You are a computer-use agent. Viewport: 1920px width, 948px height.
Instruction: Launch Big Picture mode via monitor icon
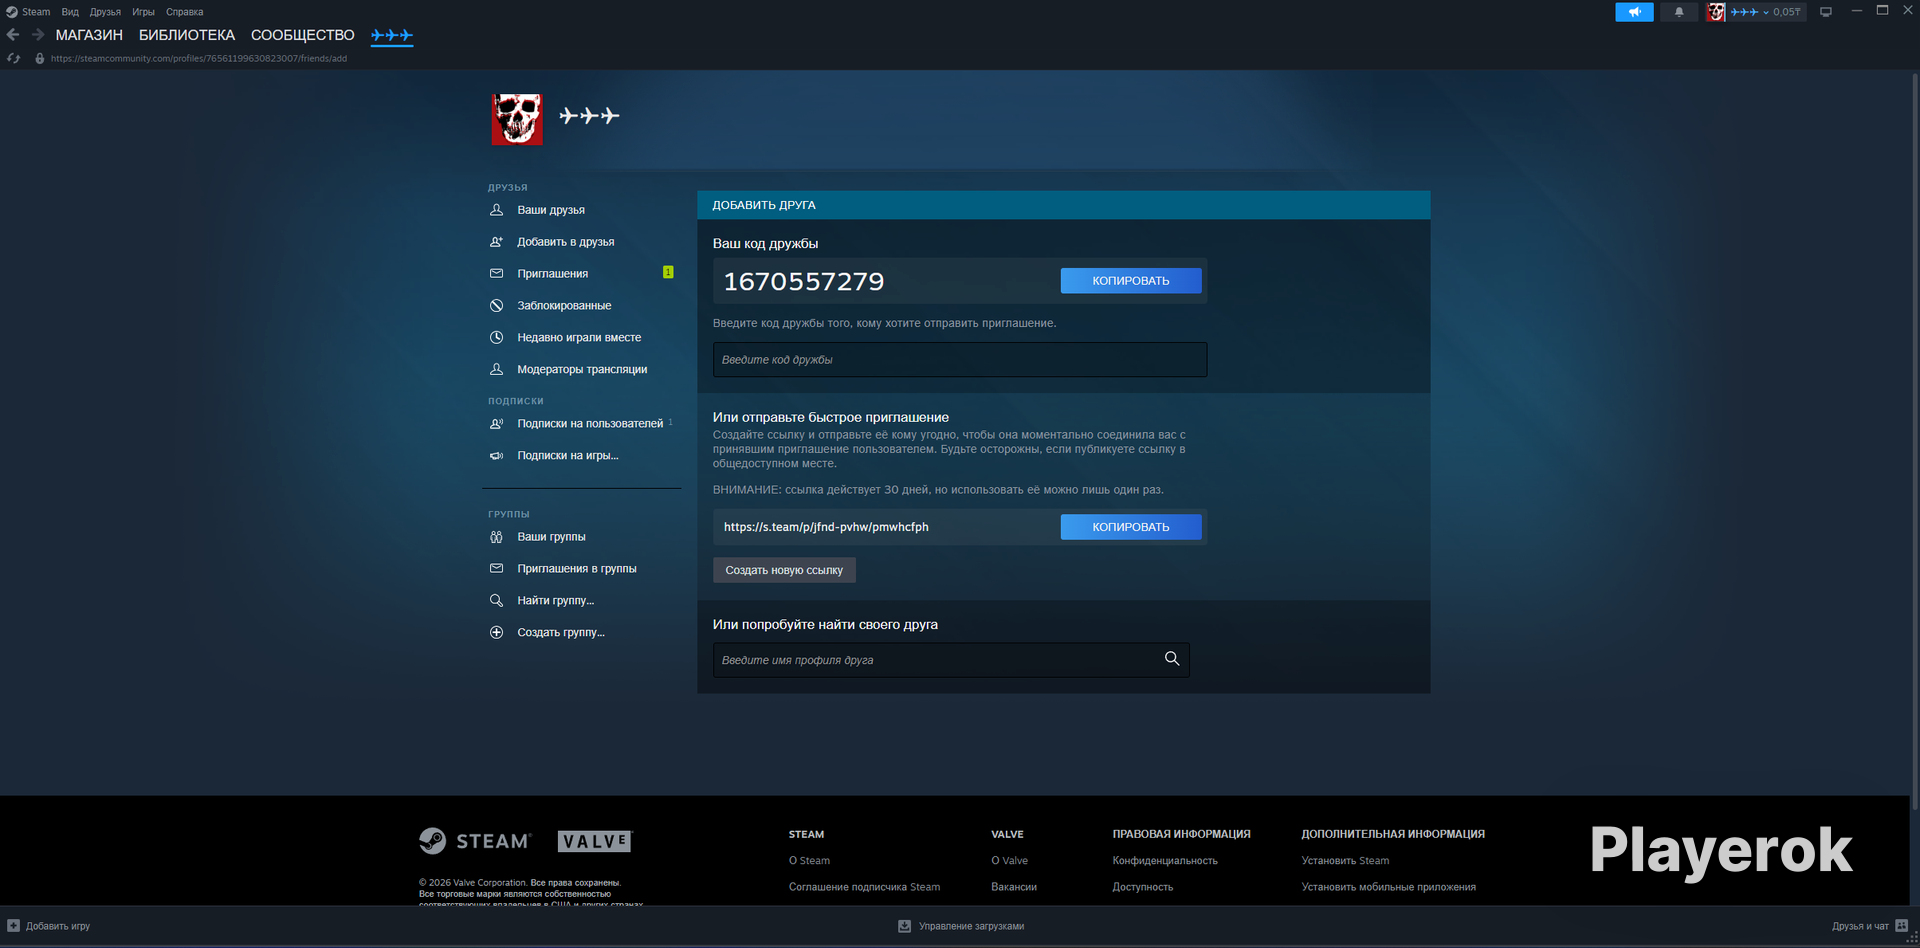[x=1826, y=12]
